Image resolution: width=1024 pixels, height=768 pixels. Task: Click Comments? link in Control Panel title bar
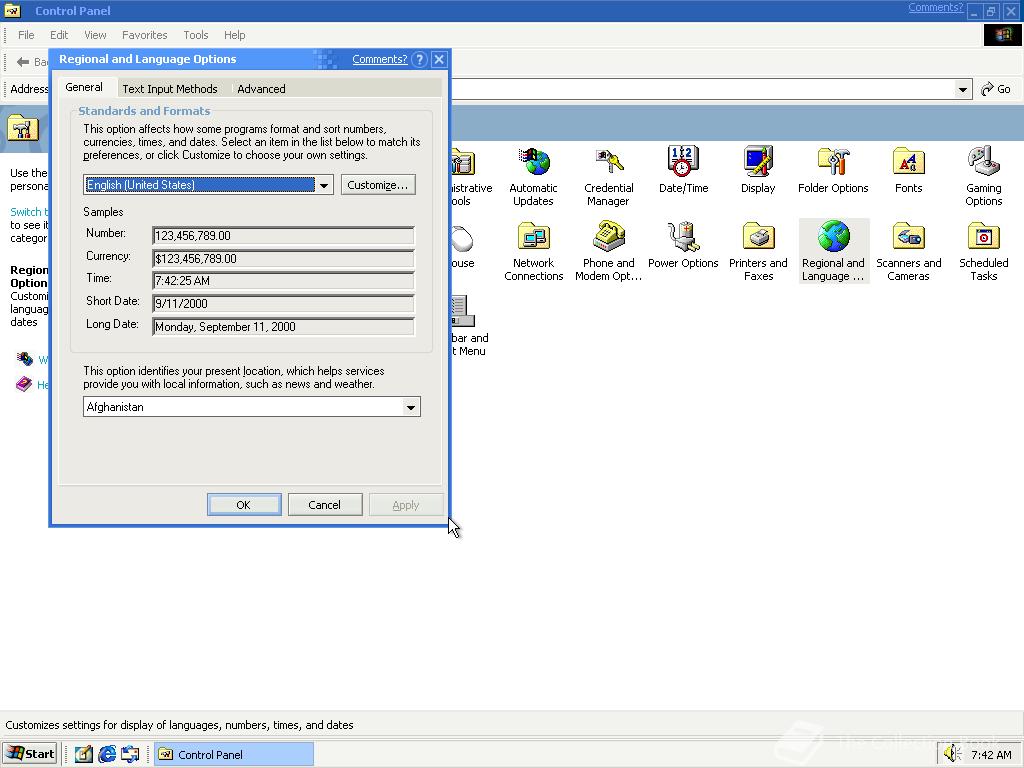coord(935,8)
